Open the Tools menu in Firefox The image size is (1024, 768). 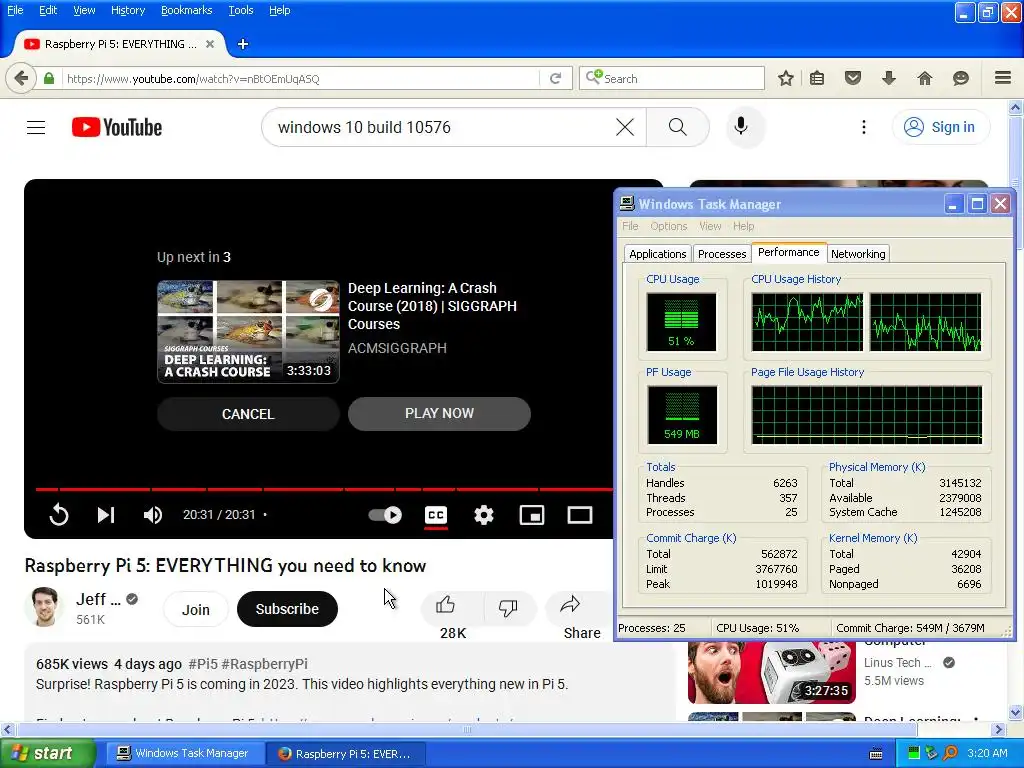pos(241,10)
